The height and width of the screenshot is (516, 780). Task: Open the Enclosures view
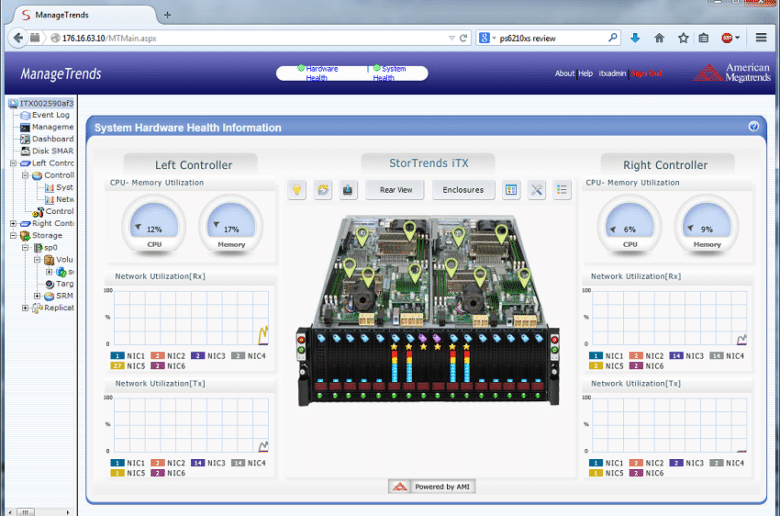(x=463, y=190)
